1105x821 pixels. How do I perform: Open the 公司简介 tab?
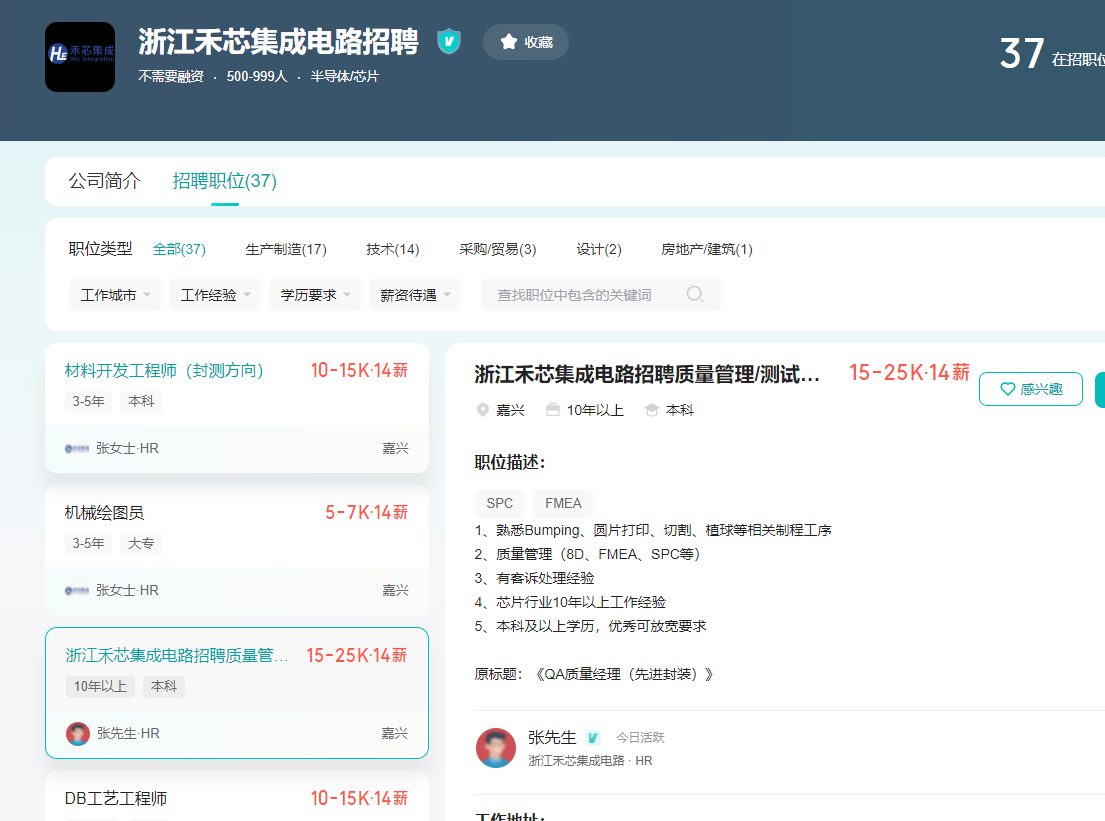104,181
